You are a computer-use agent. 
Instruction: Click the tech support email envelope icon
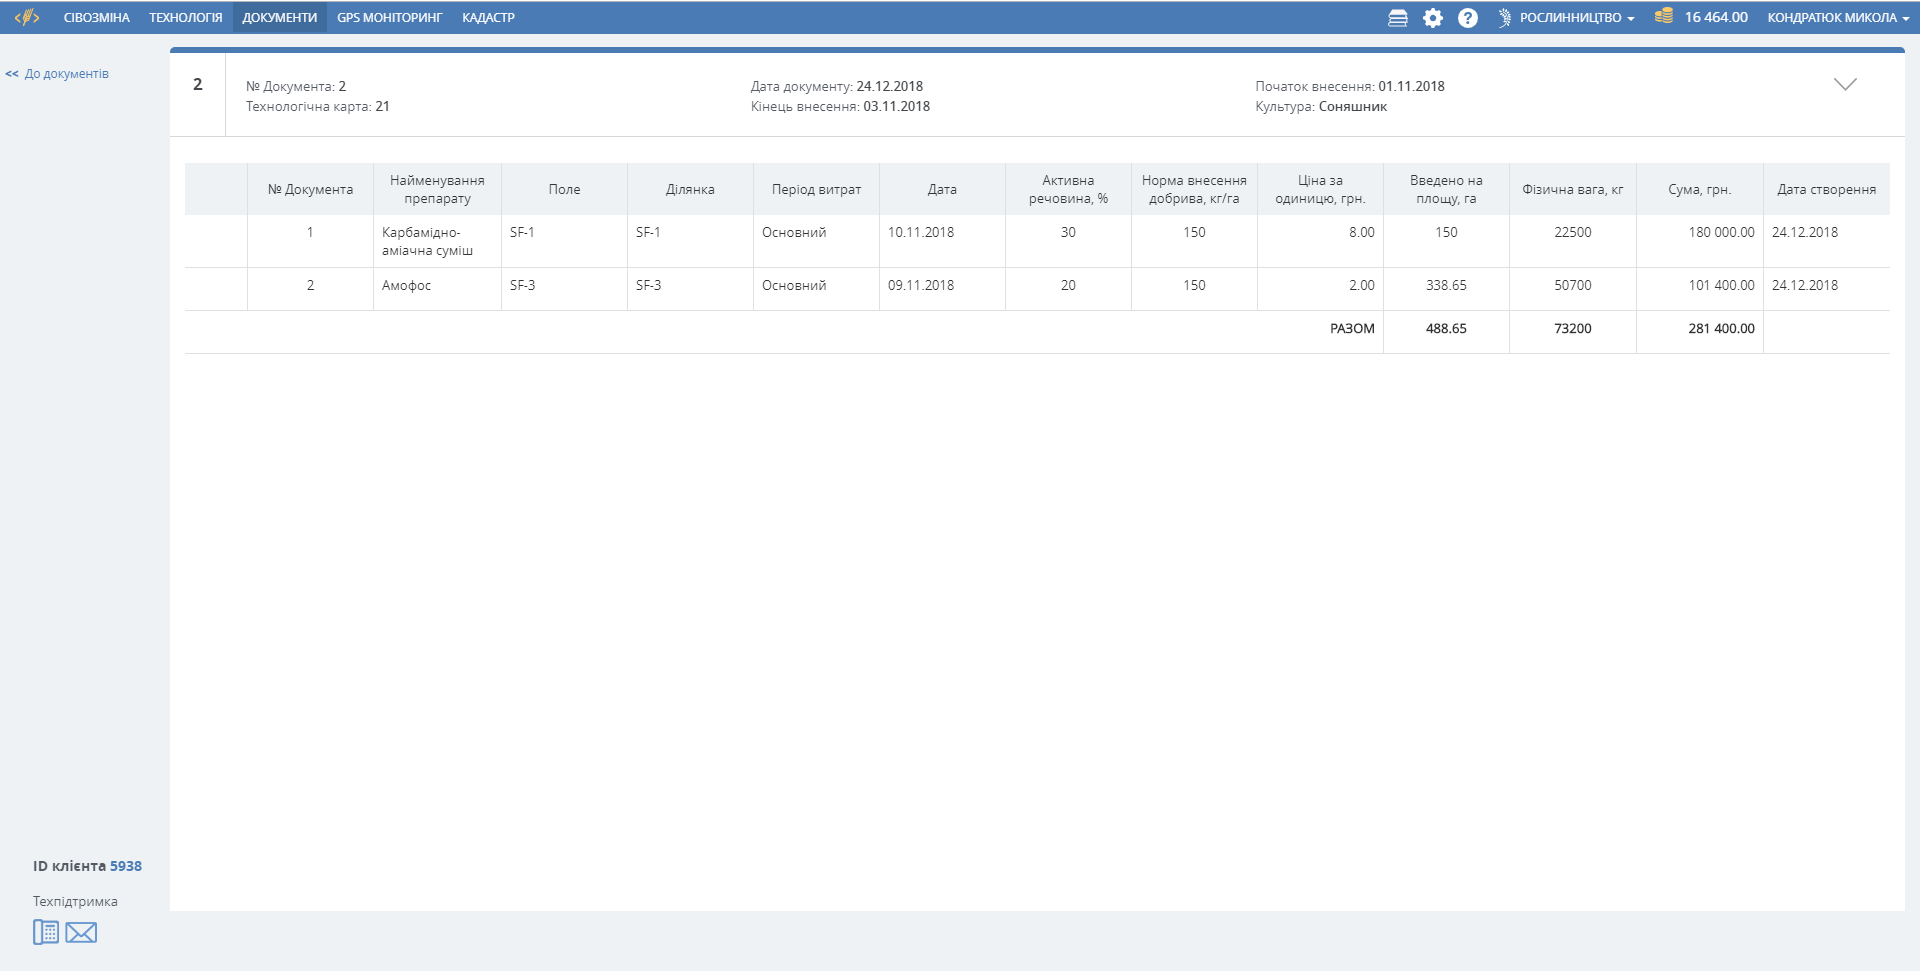pos(81,933)
